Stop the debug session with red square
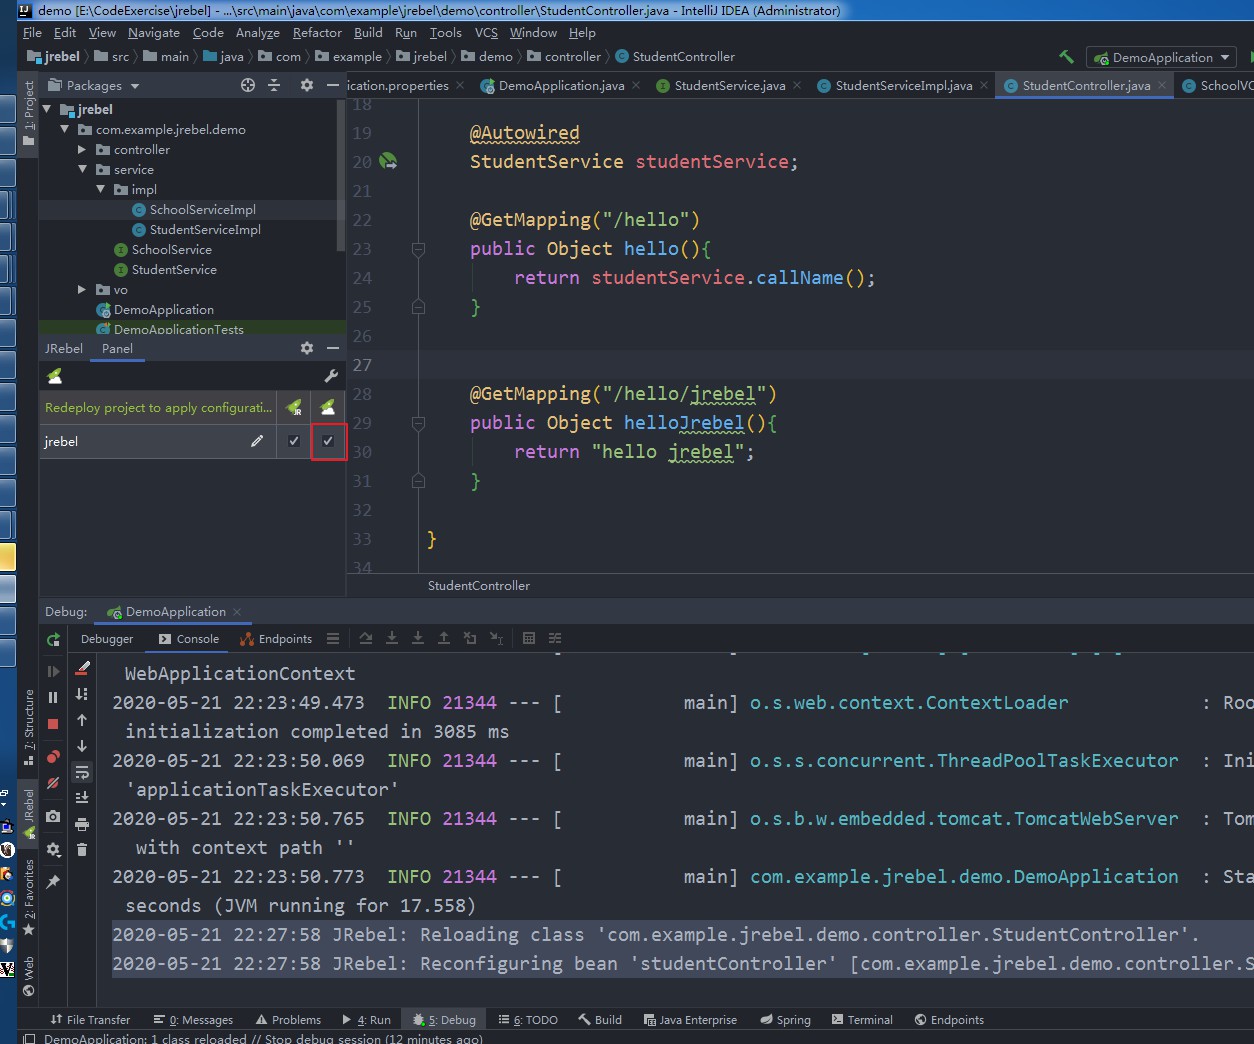Viewport: 1254px width, 1044px height. pos(53,724)
